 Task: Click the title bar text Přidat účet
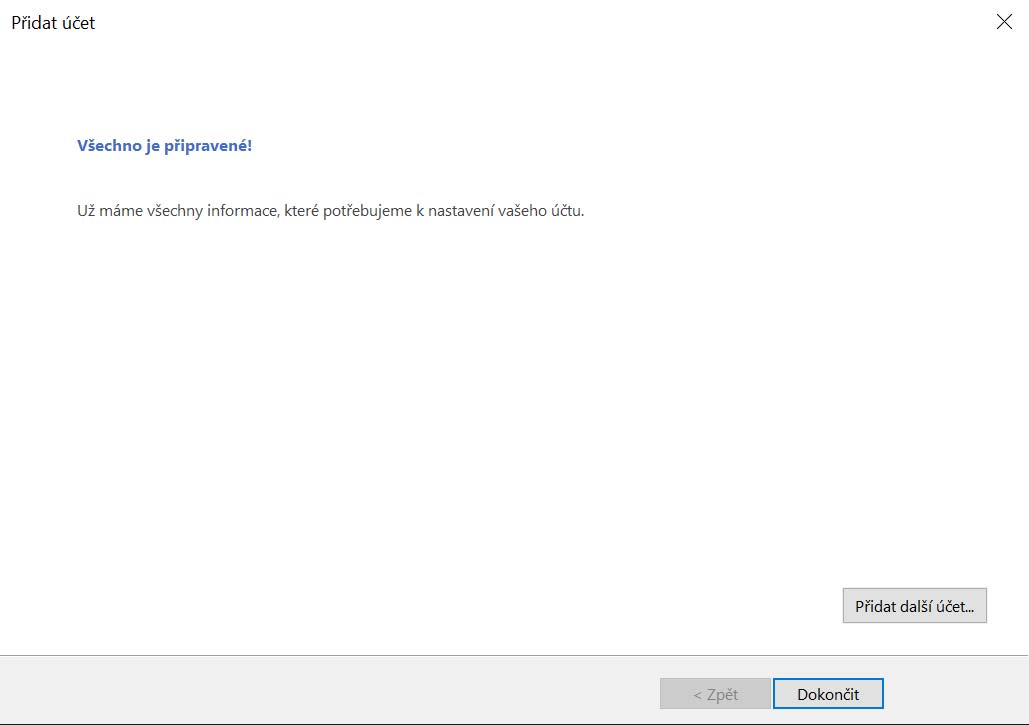click(x=53, y=23)
